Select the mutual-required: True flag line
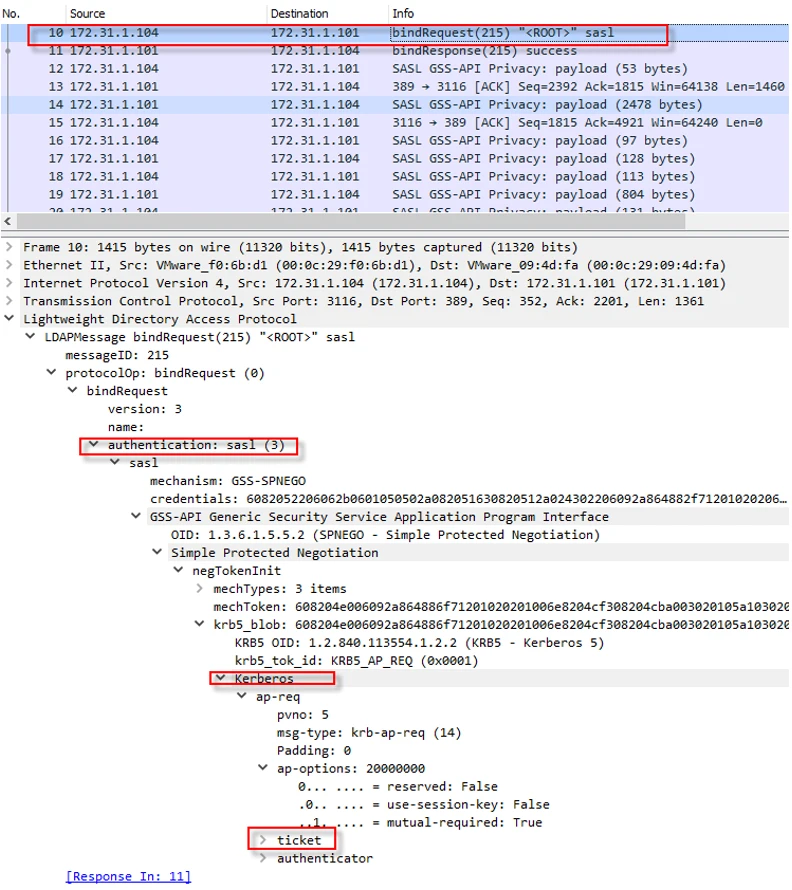 (420, 822)
